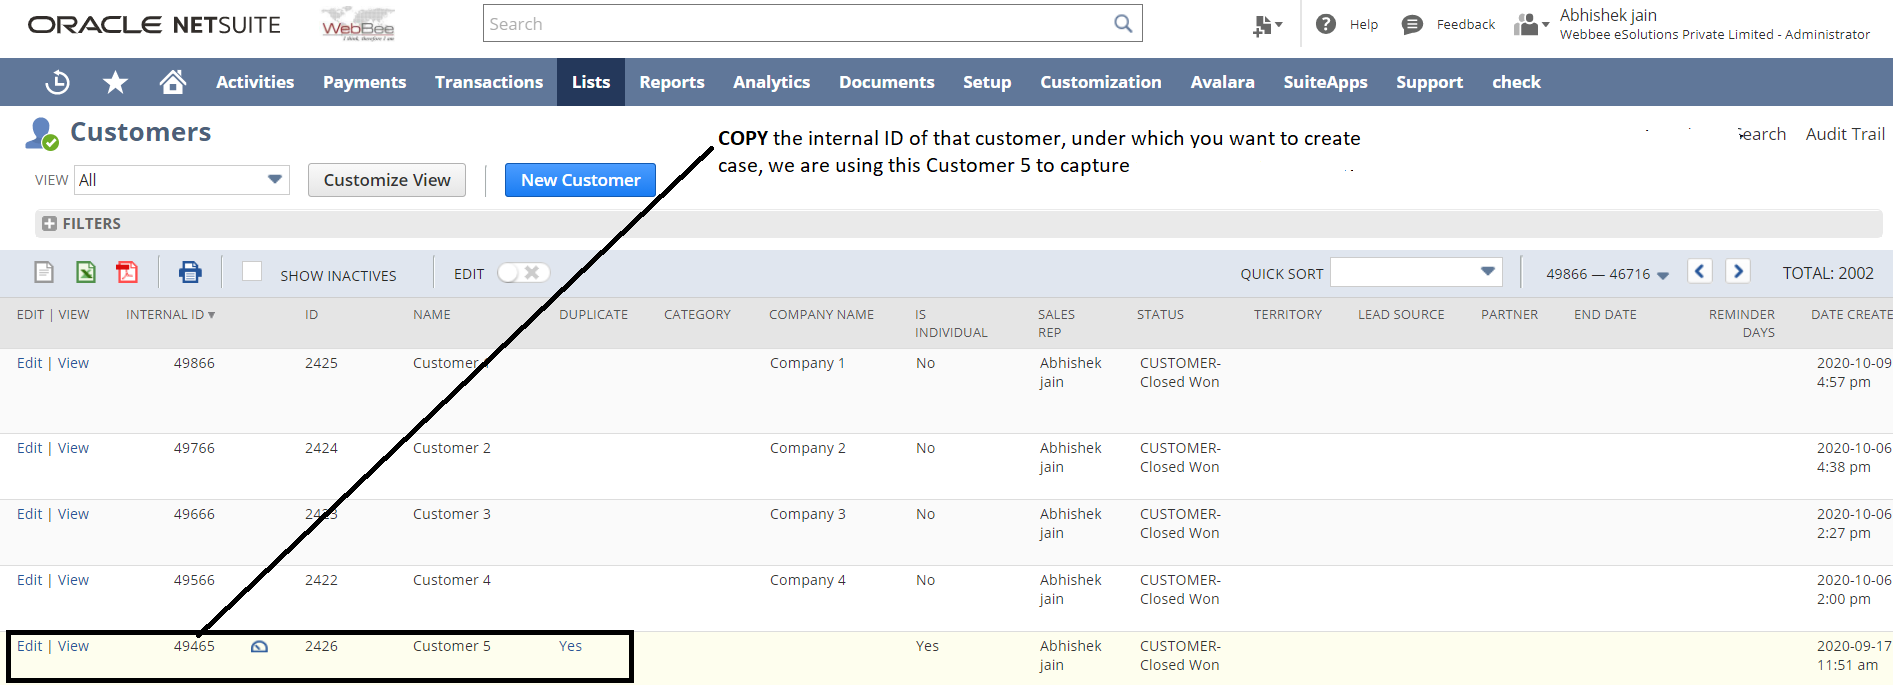
Task: Export customer list to Excel
Action: click(x=86, y=272)
